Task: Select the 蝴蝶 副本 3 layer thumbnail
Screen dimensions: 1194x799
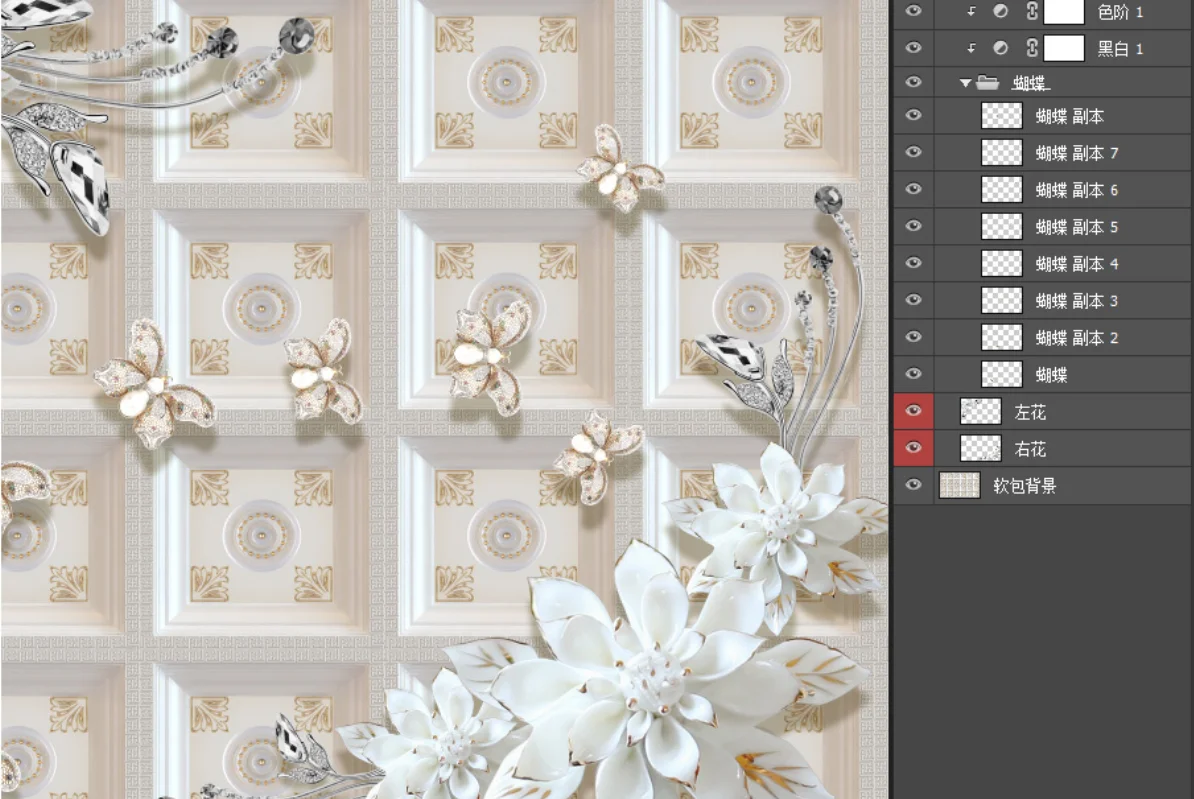Action: [1001, 300]
